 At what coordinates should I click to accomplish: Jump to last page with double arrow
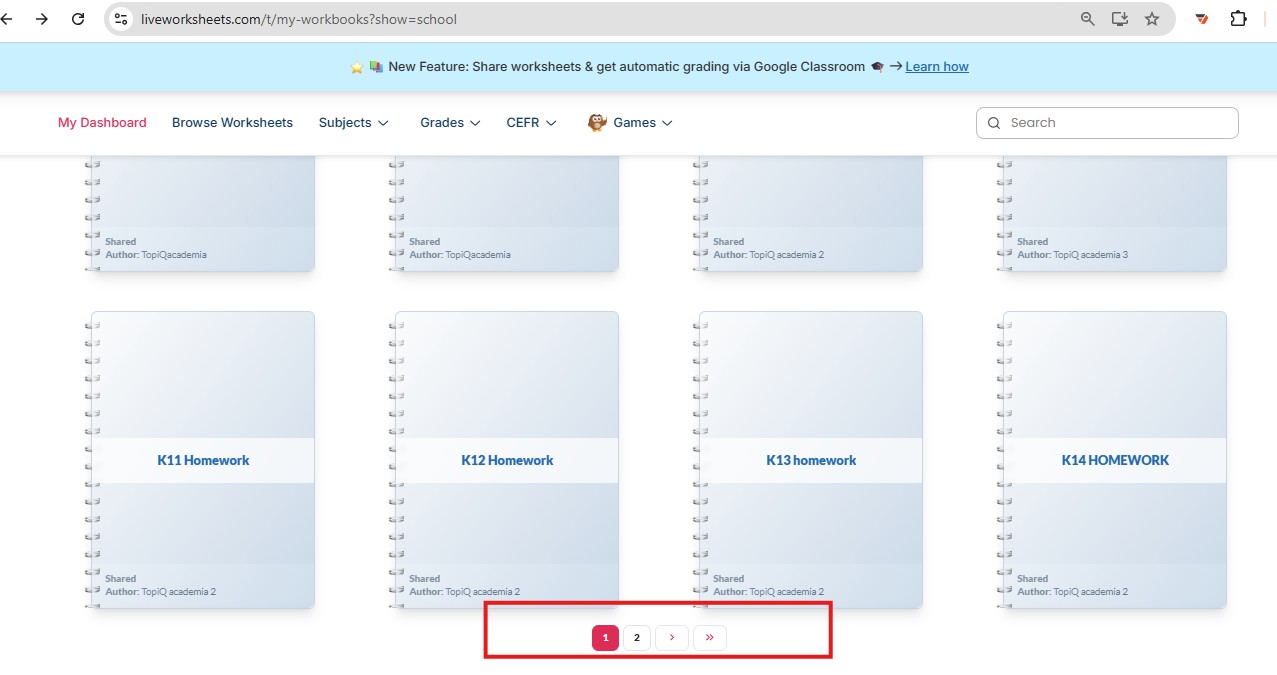coord(709,638)
